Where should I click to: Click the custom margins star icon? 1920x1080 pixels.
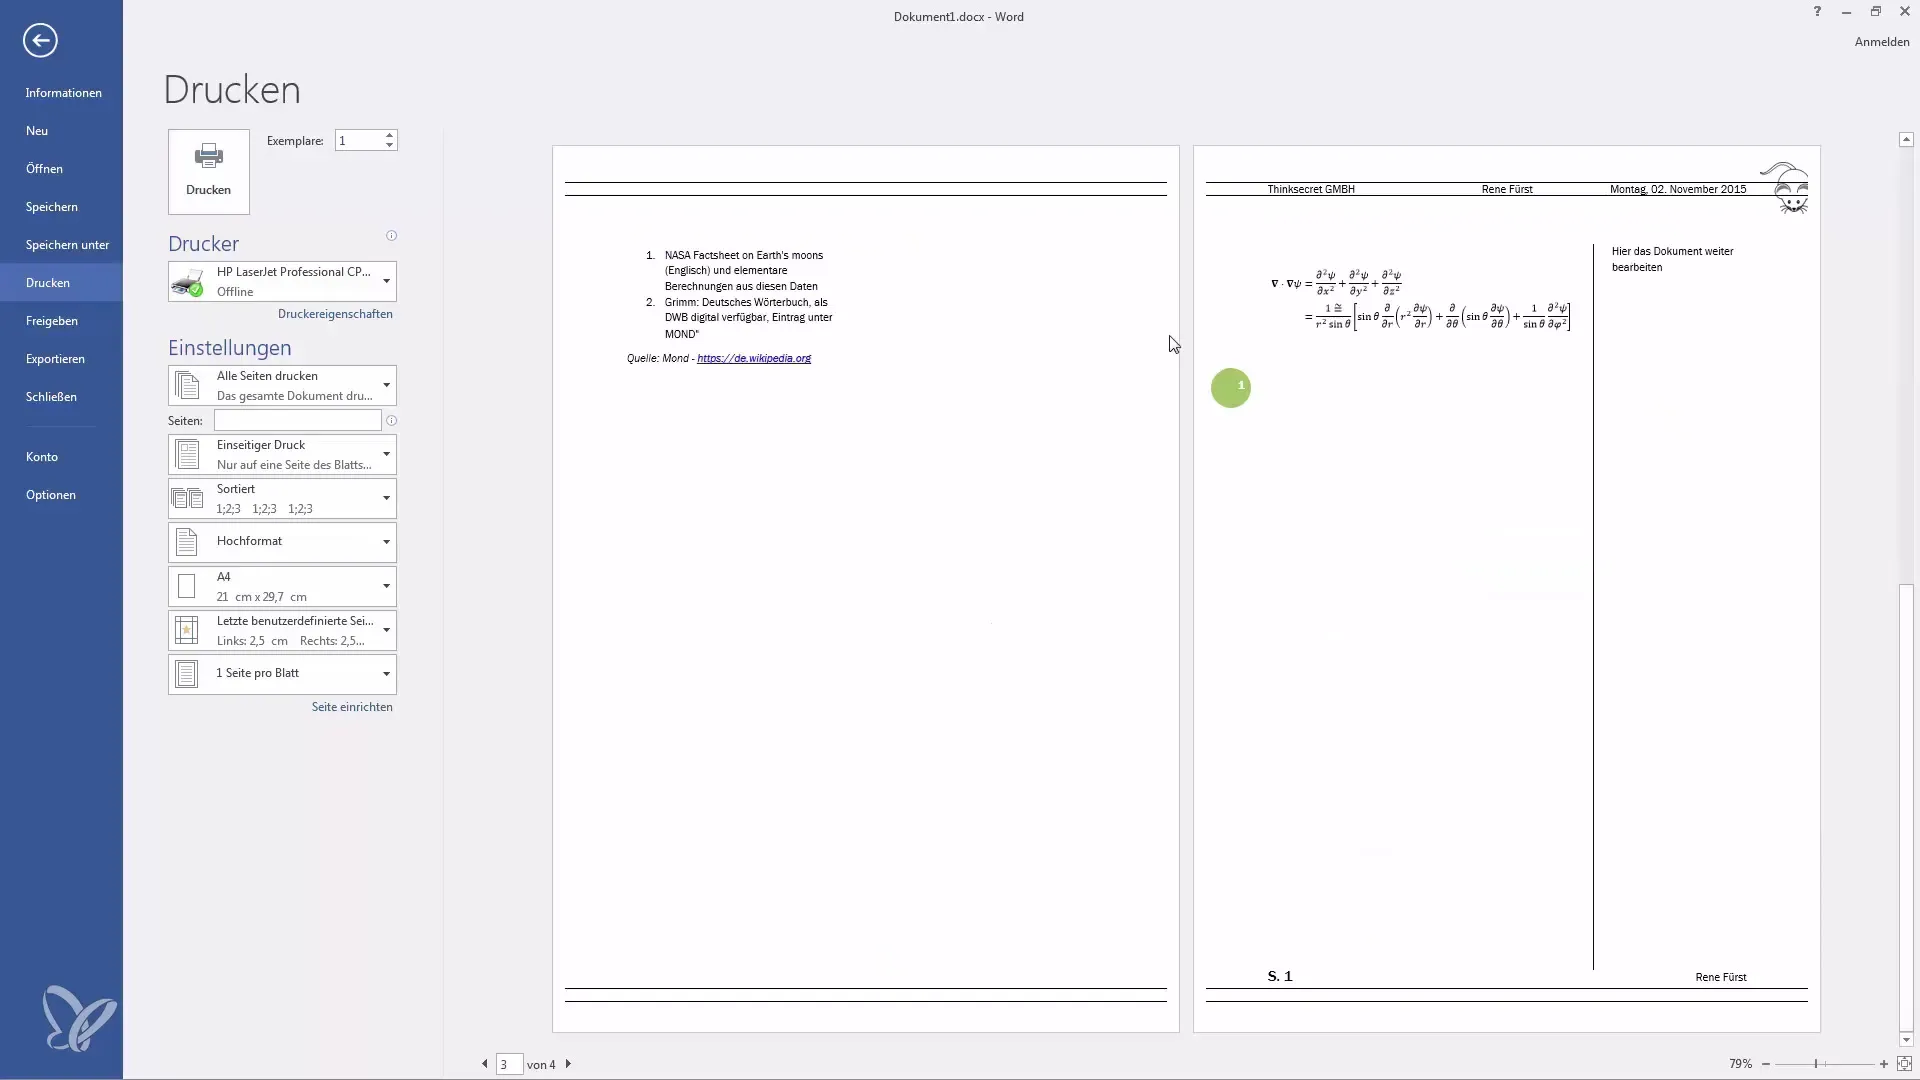[186, 631]
